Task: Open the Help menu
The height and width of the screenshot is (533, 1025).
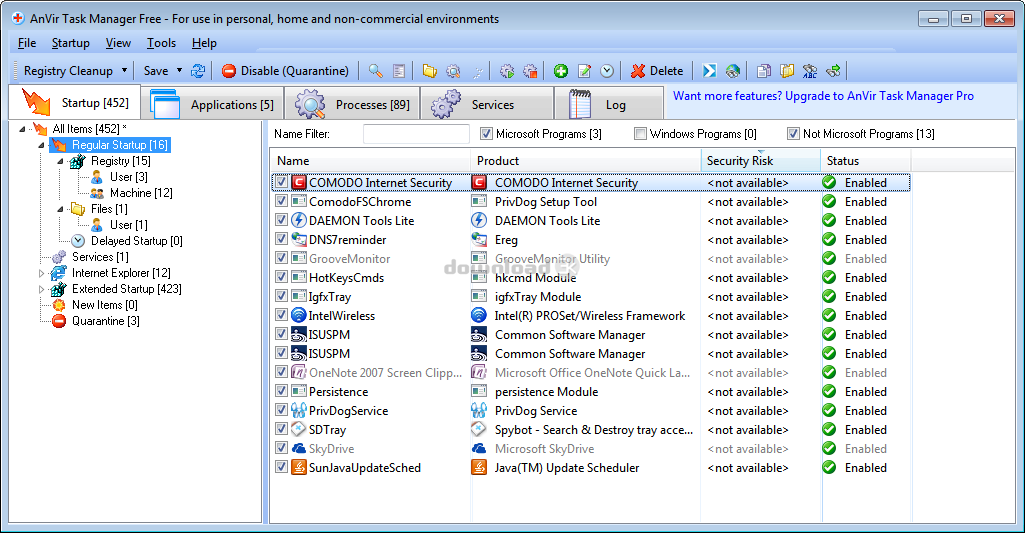Action: 204,43
